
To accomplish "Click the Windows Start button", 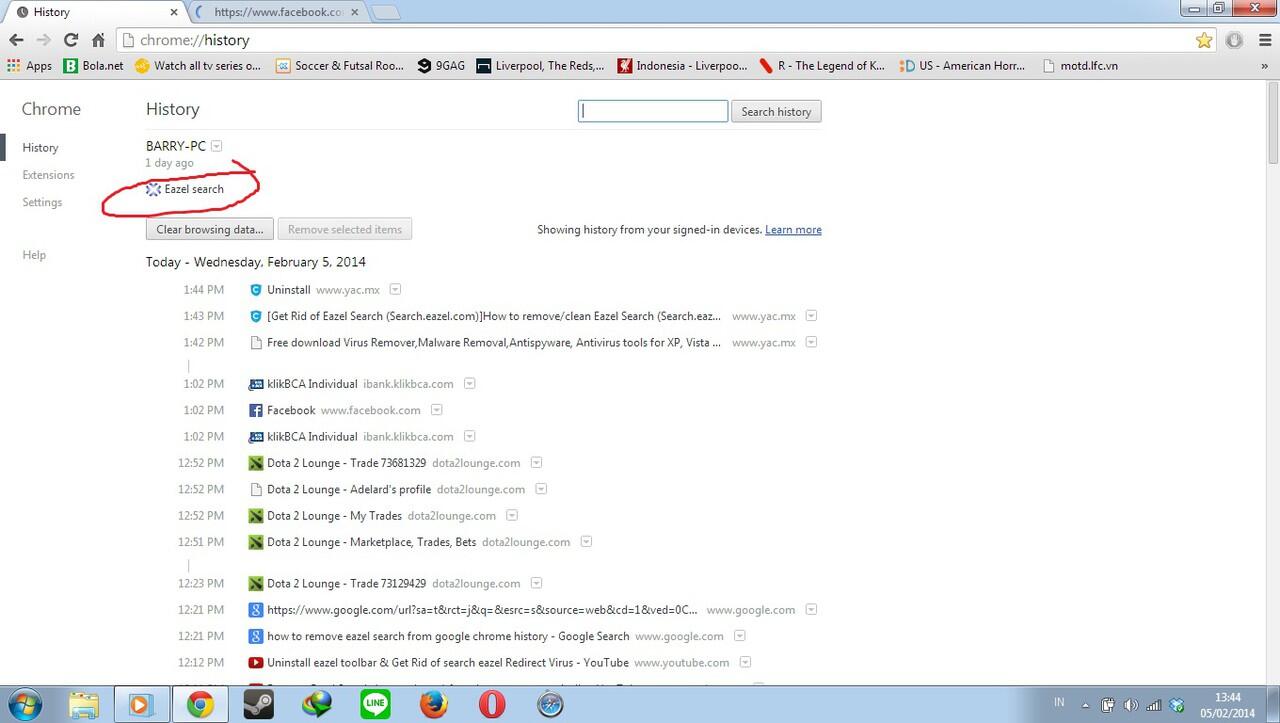I will tap(23, 705).
